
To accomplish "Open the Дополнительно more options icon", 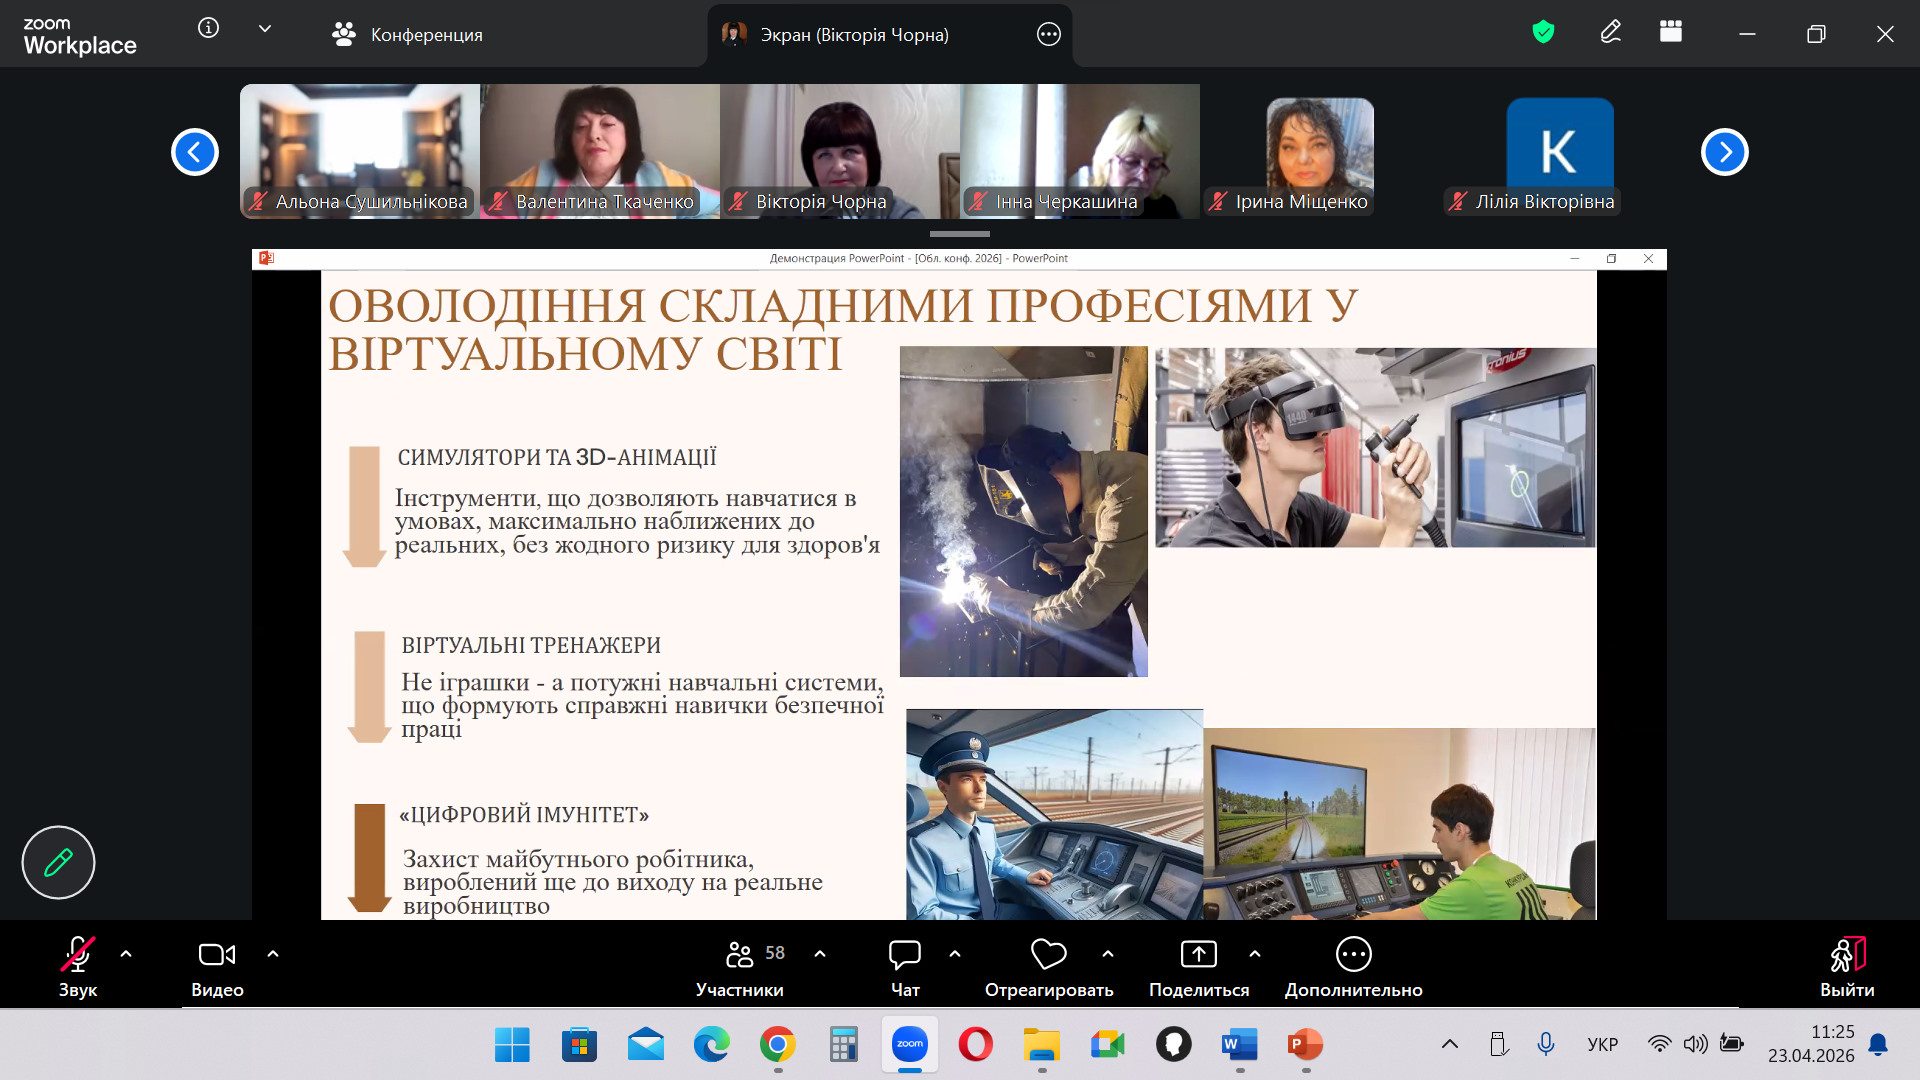I will [1353, 955].
